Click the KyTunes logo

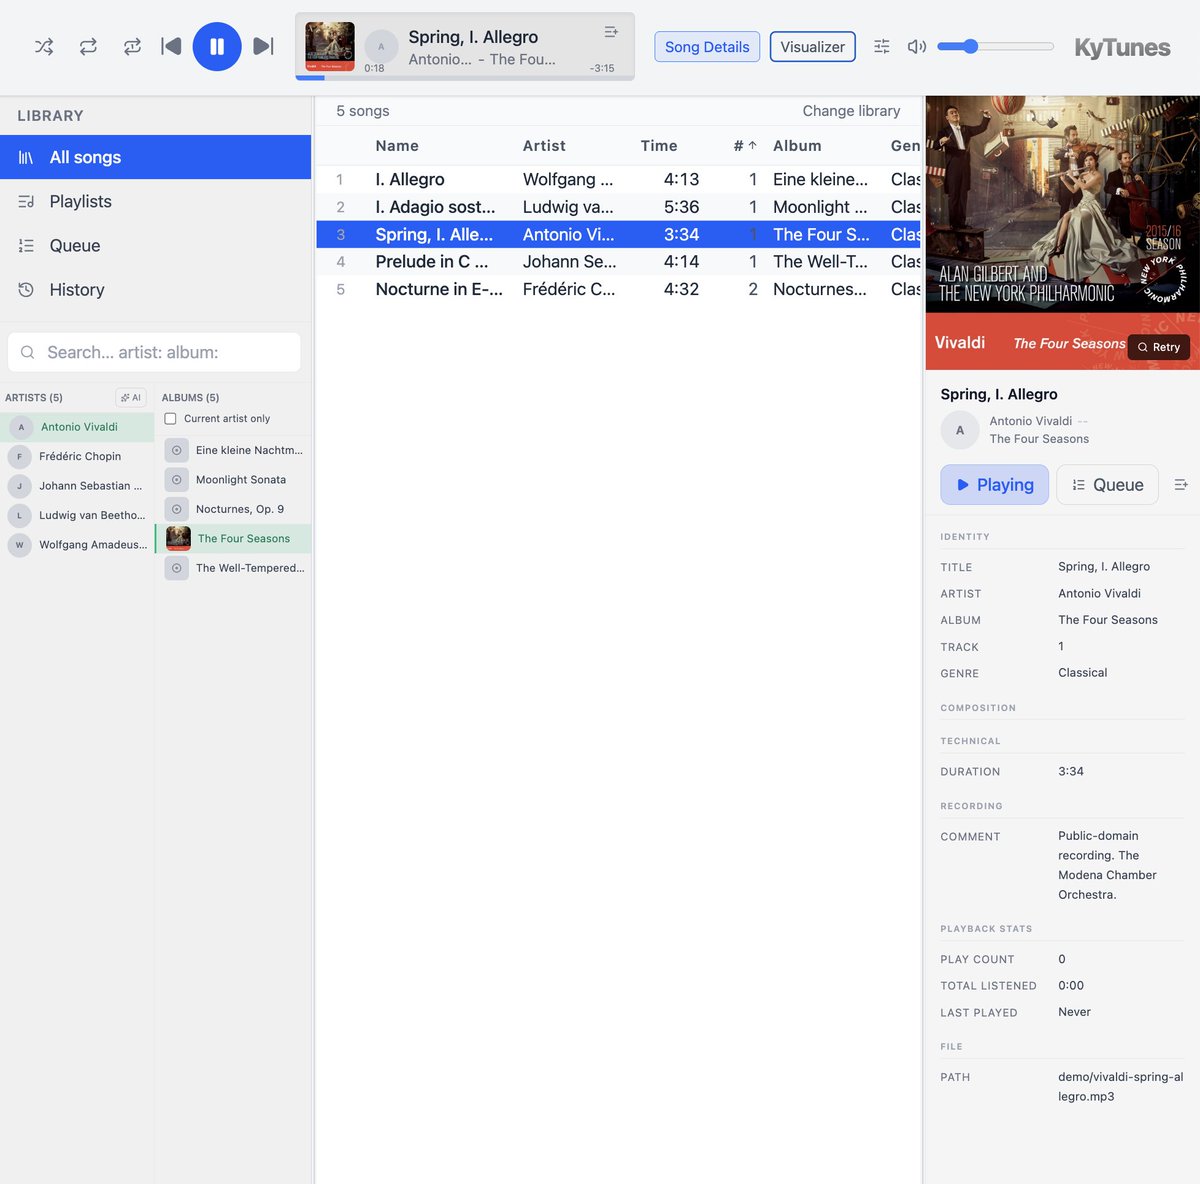1122,47
